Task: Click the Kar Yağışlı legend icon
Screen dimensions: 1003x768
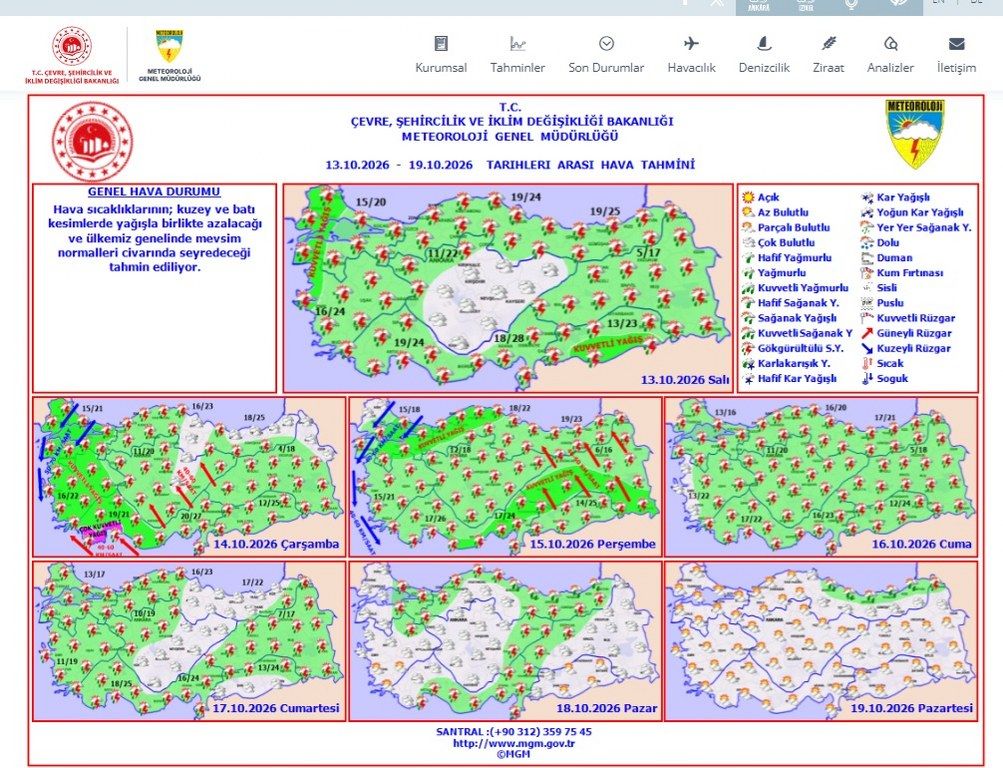Action: point(867,197)
